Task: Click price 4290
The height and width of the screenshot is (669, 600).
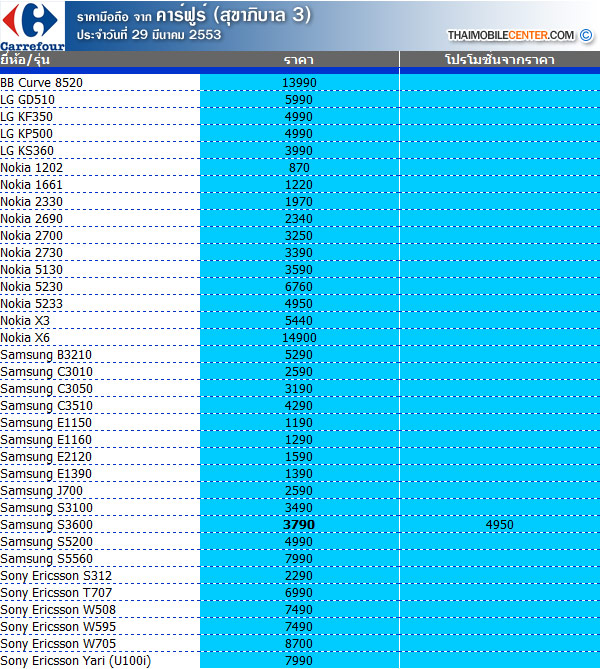Action: click(x=299, y=406)
